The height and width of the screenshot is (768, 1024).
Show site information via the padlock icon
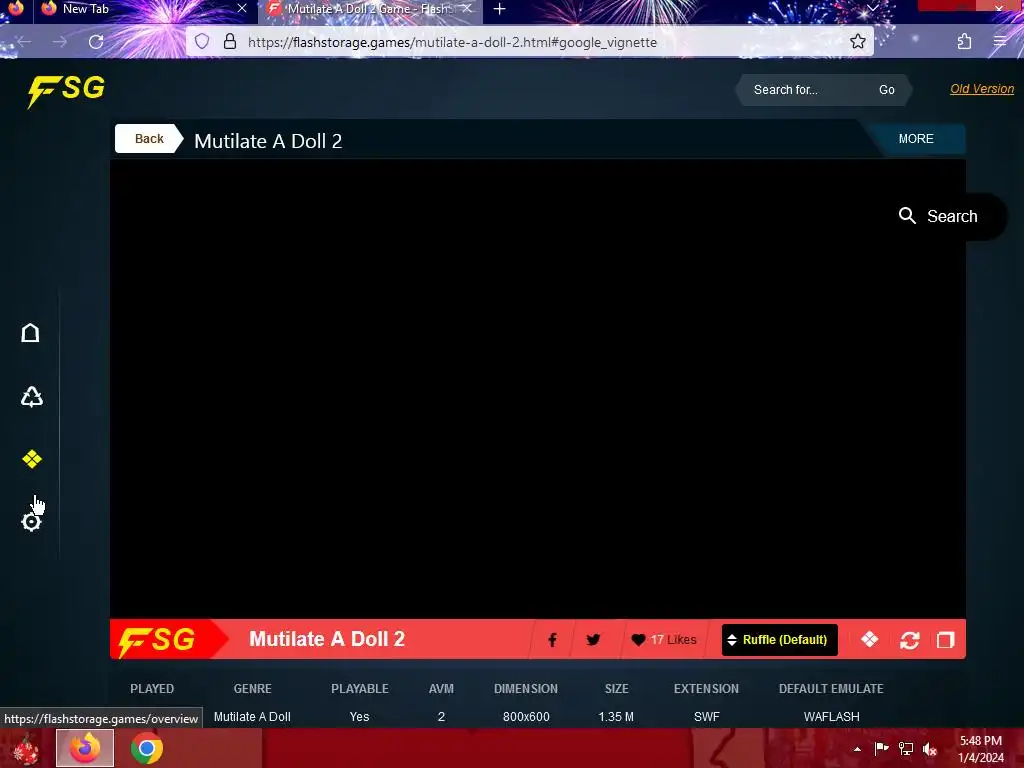230,42
